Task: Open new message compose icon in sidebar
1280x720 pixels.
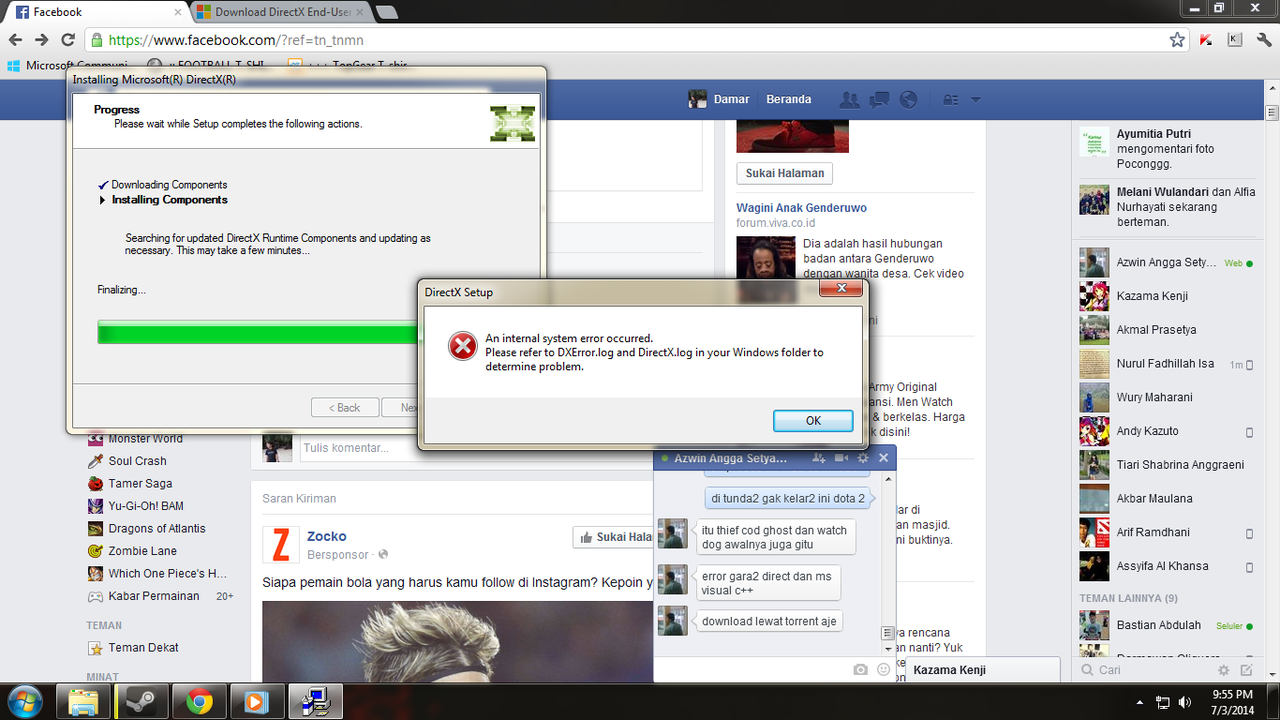Action: pos(1246,670)
